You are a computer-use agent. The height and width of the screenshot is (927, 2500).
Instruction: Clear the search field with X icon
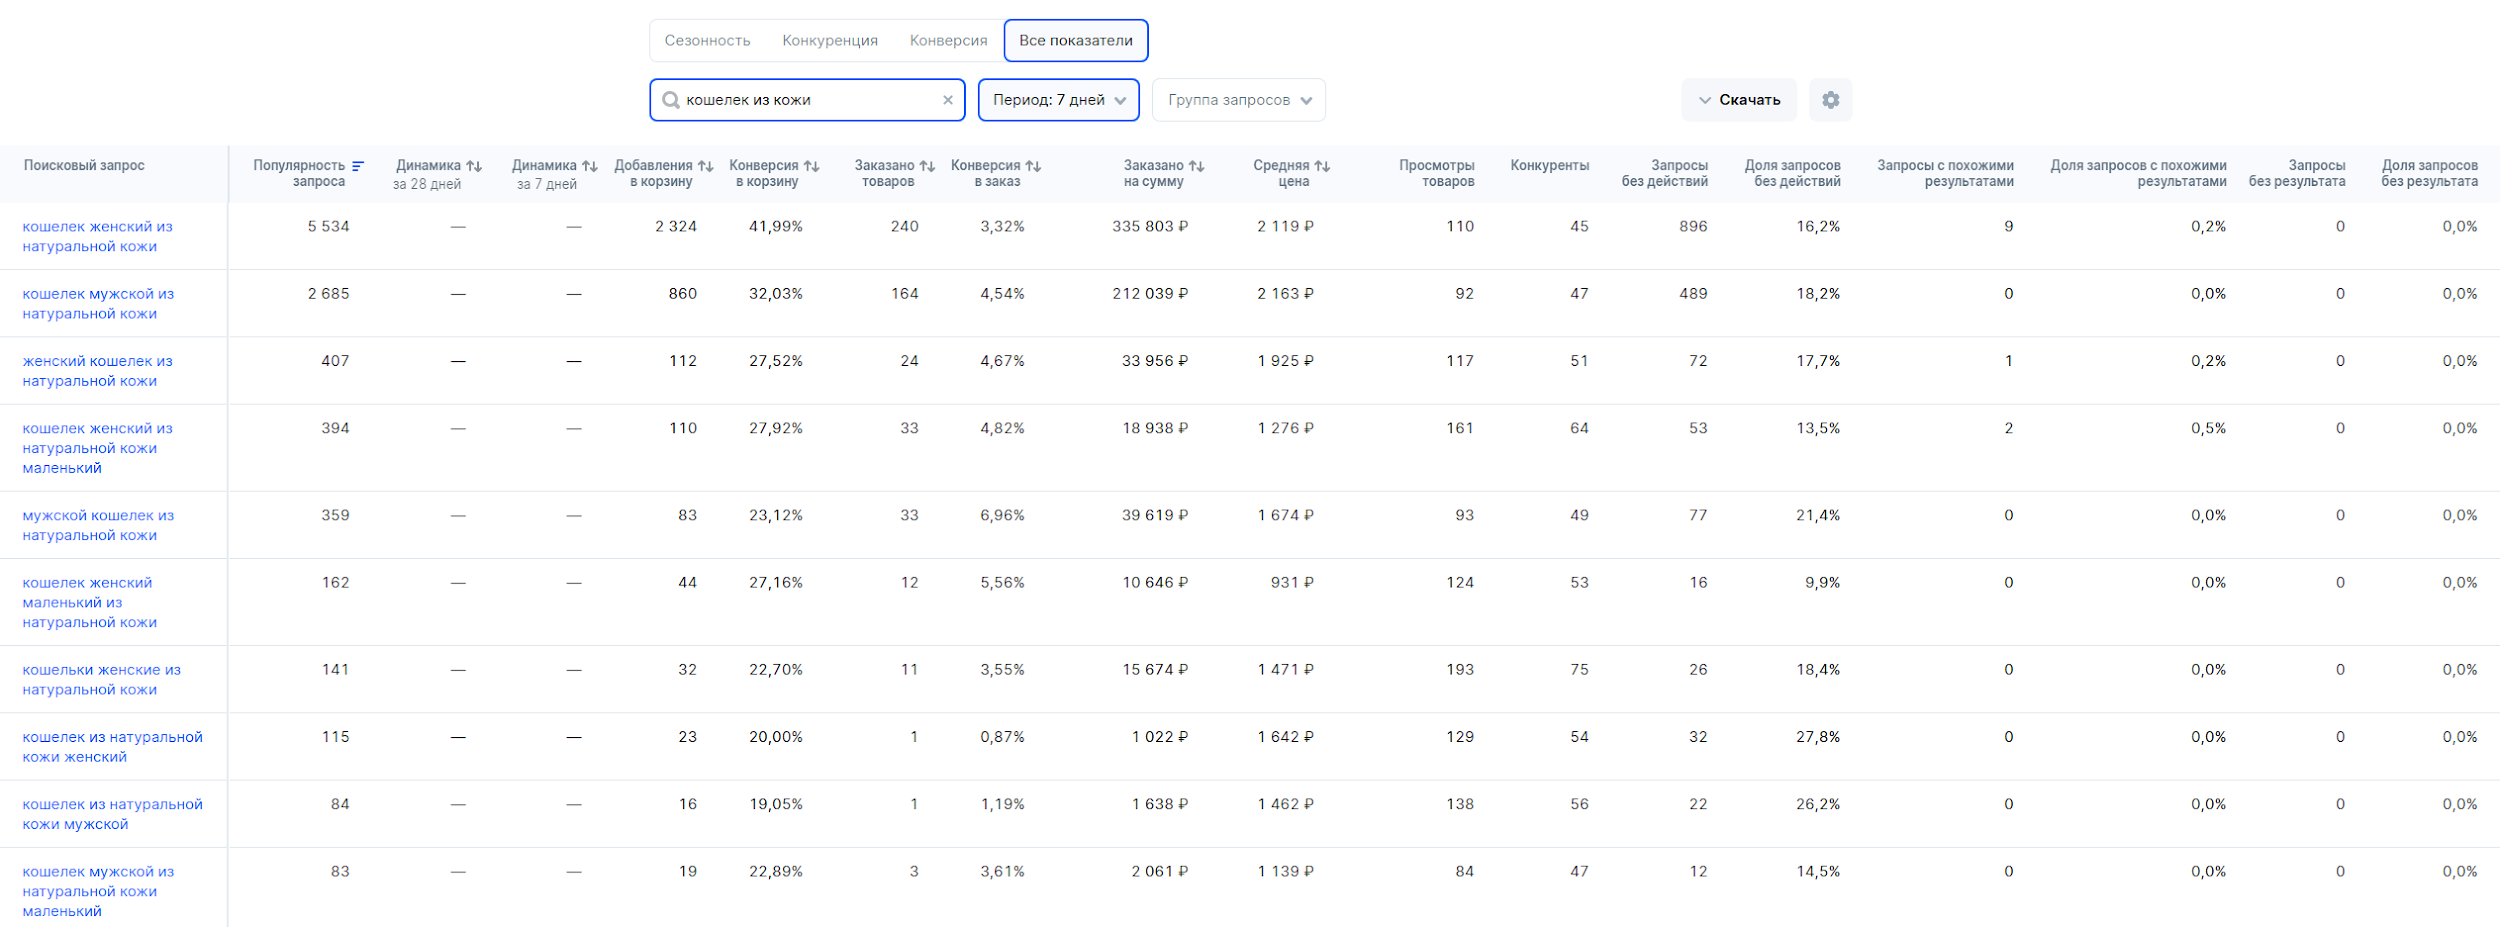[947, 100]
